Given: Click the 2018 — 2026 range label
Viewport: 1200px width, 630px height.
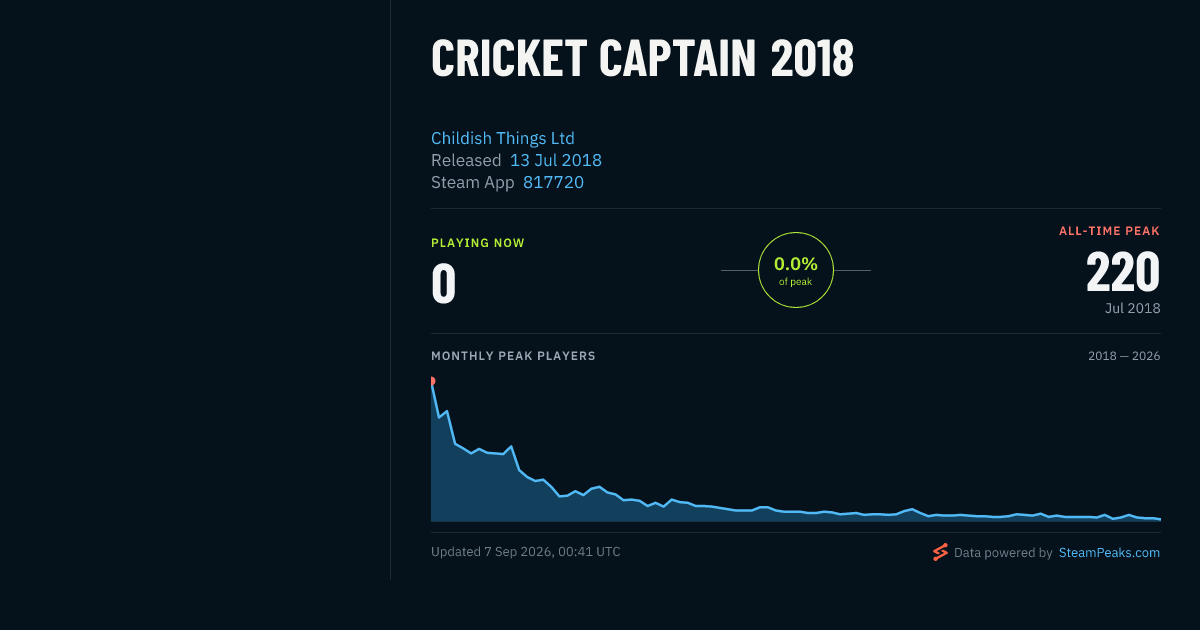Looking at the screenshot, I should click(x=1124, y=356).
